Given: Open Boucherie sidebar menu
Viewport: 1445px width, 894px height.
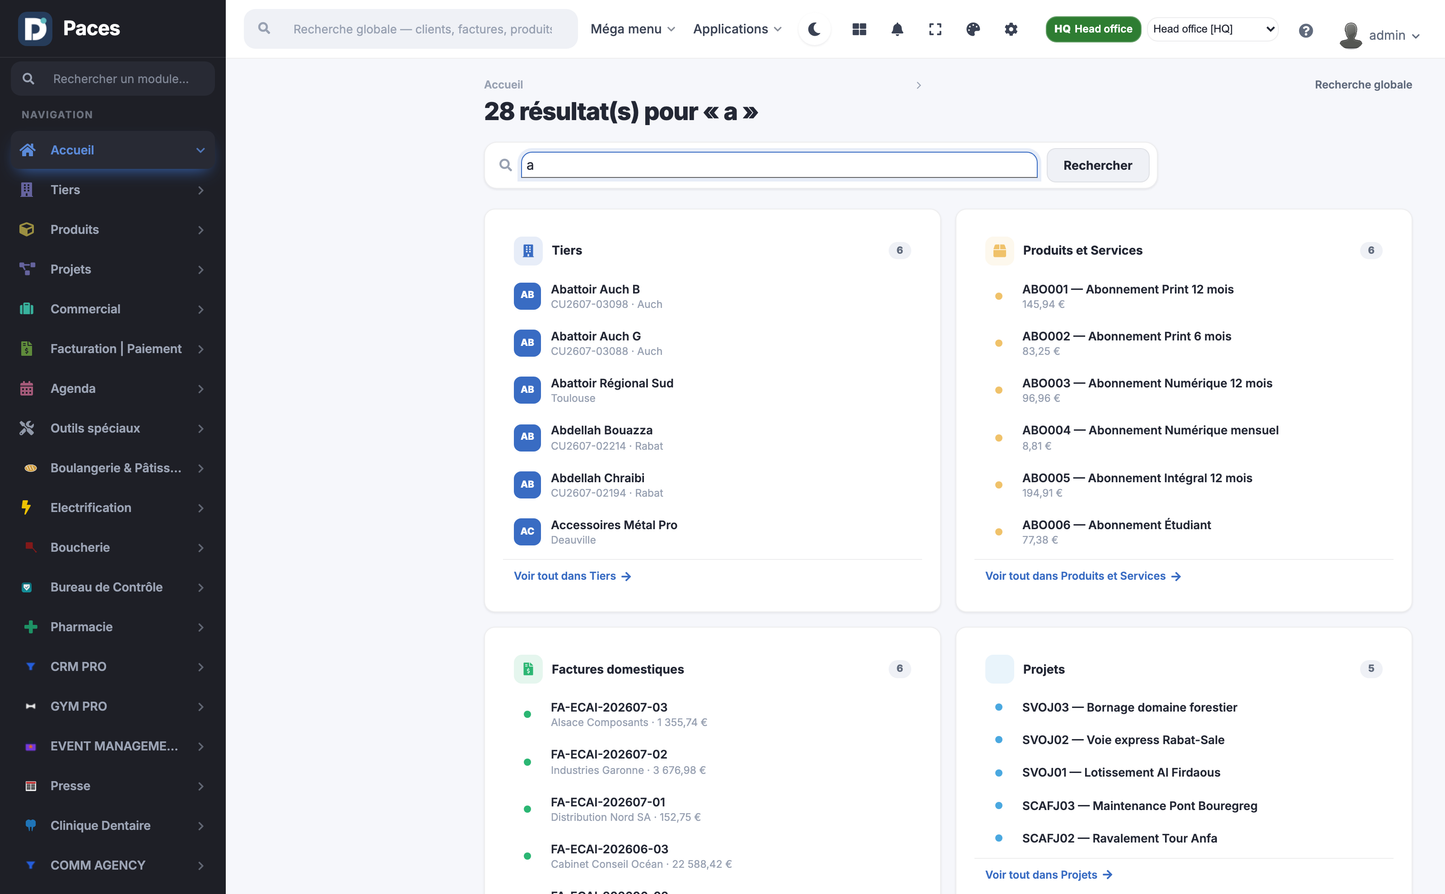Looking at the screenshot, I should click(113, 548).
